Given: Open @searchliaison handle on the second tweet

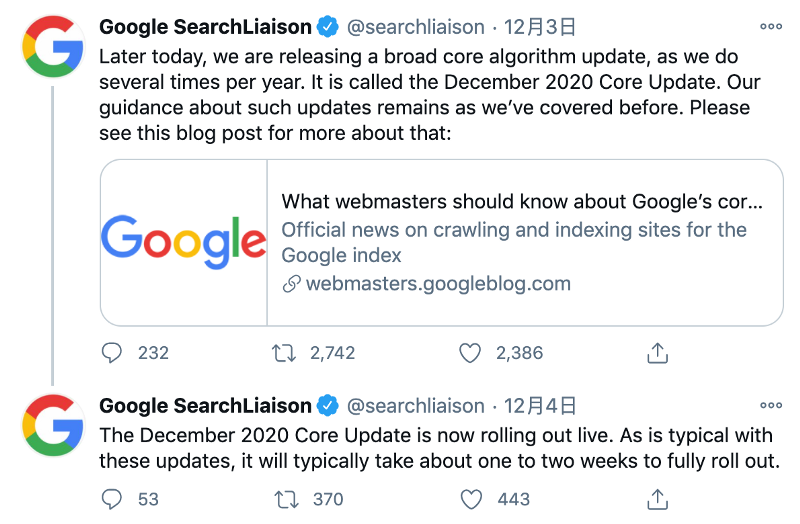Looking at the screenshot, I should coord(415,406).
